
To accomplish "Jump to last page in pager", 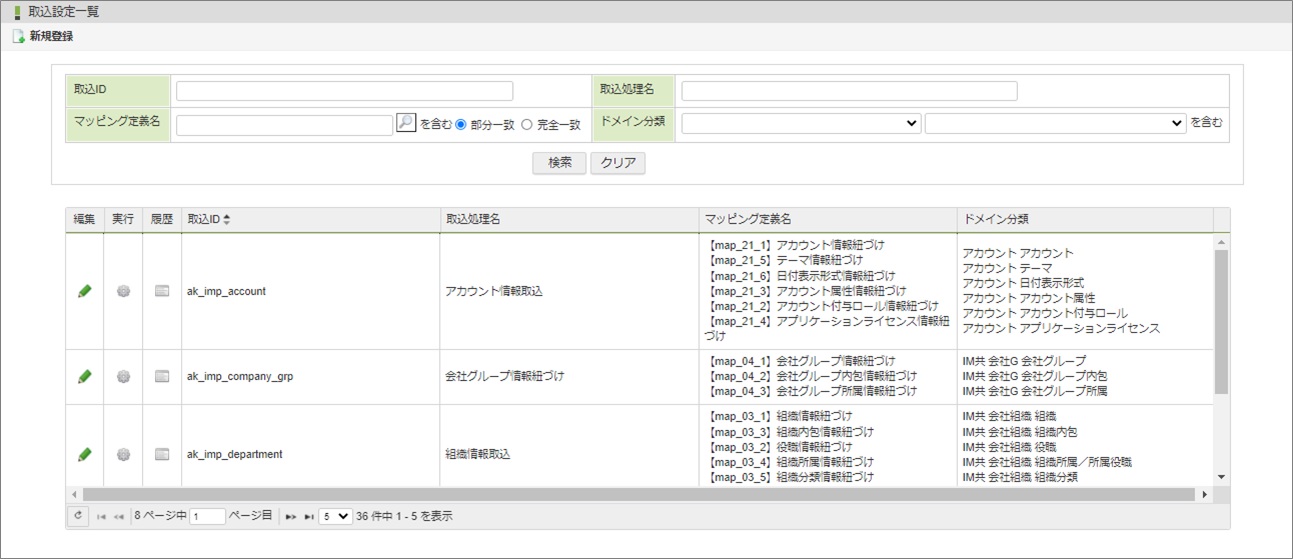I will click(309, 517).
